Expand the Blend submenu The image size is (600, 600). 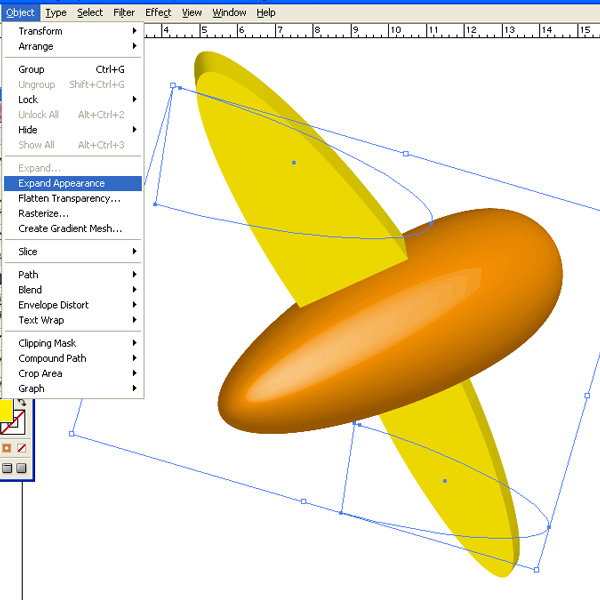tap(73, 290)
